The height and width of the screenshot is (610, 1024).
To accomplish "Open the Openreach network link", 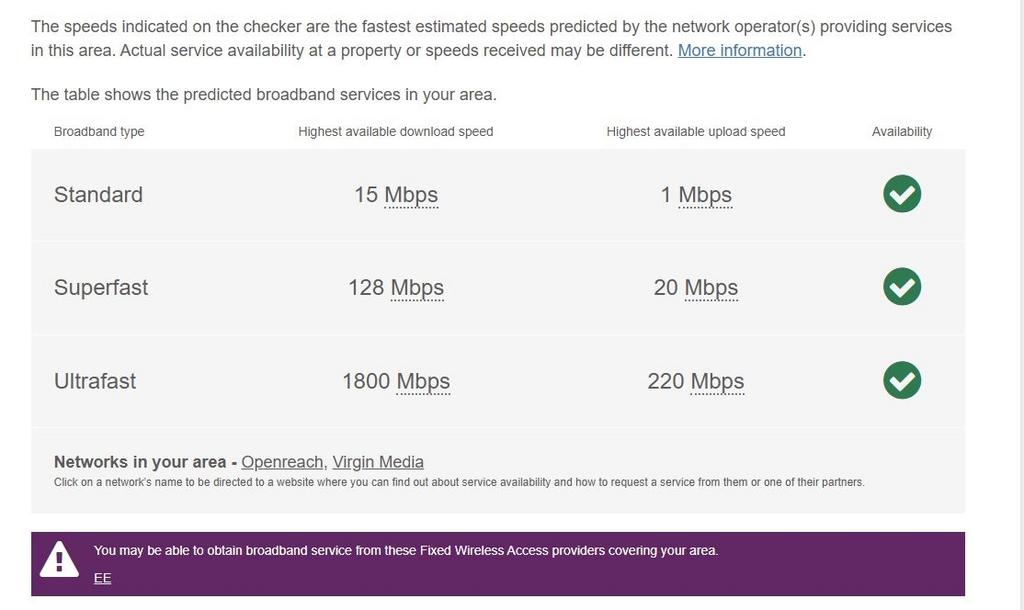I will [283, 462].
